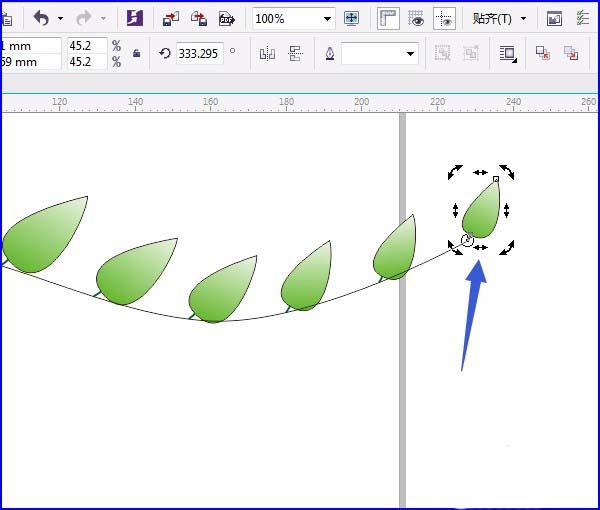Click the rotation center marker of selected leaf
The image size is (600, 510).
click(x=468, y=240)
